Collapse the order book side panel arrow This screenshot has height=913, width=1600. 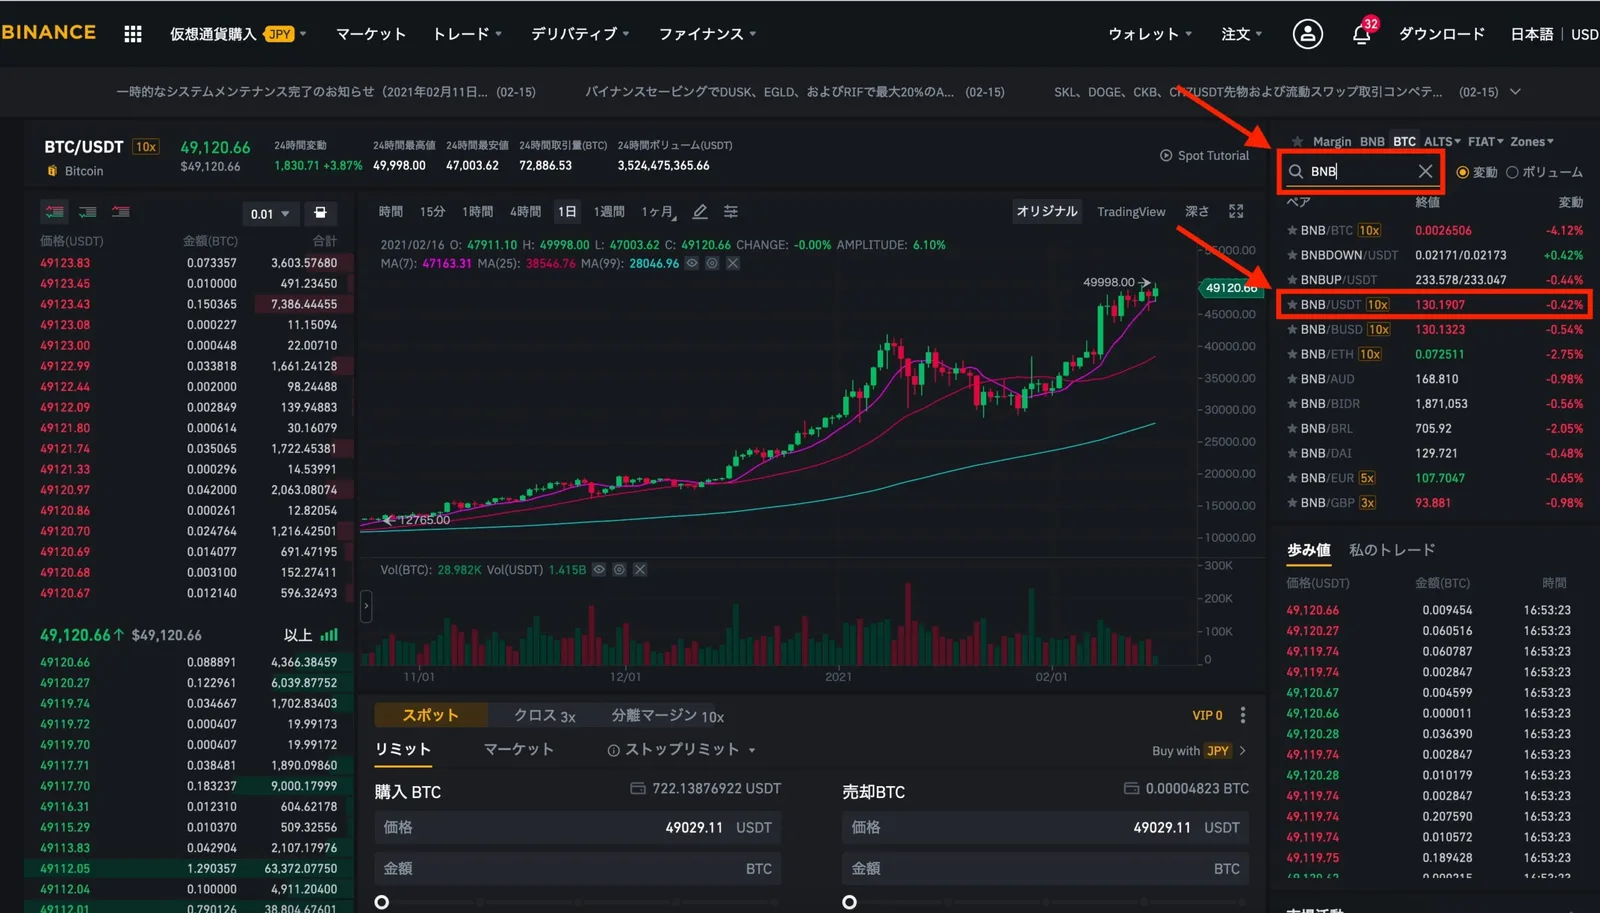[366, 606]
